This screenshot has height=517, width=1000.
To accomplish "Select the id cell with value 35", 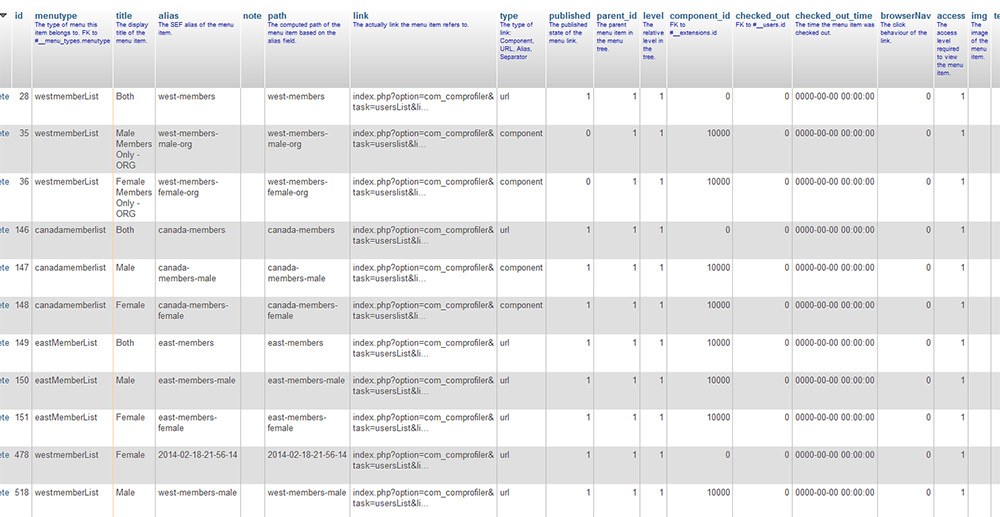I will pyautogui.click(x=24, y=133).
